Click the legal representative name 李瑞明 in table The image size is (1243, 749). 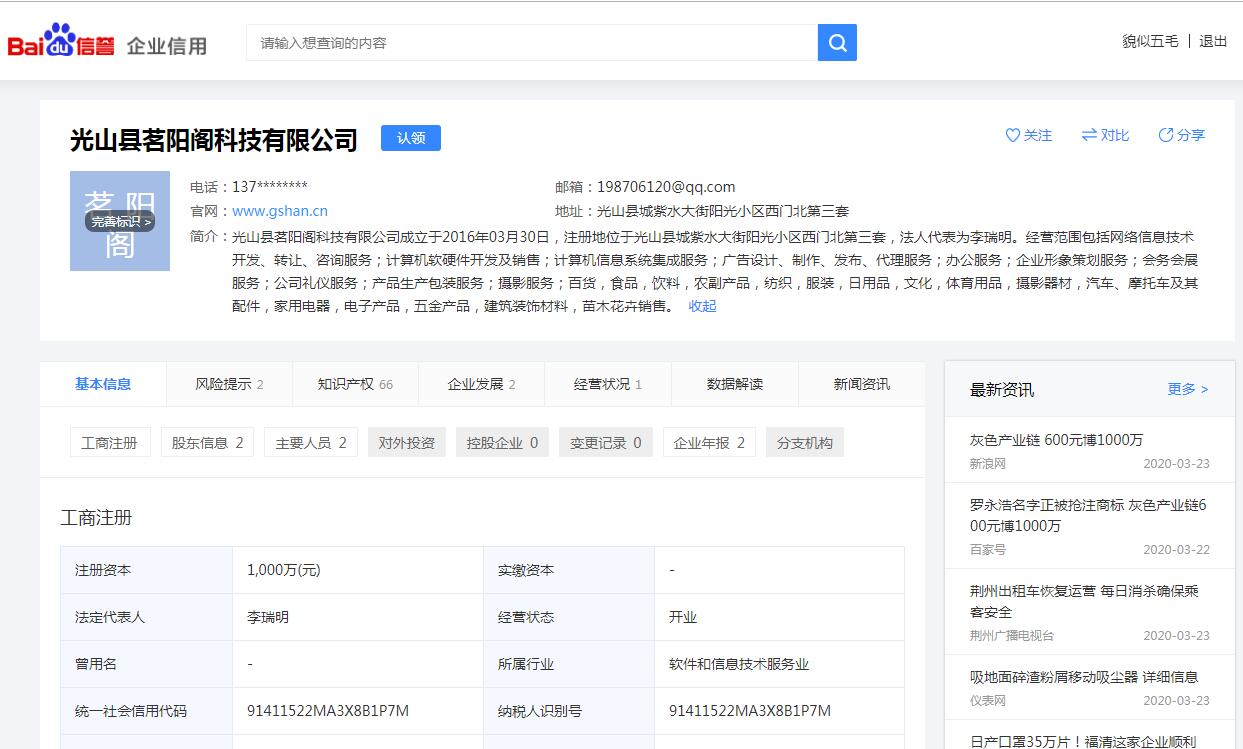pos(268,617)
